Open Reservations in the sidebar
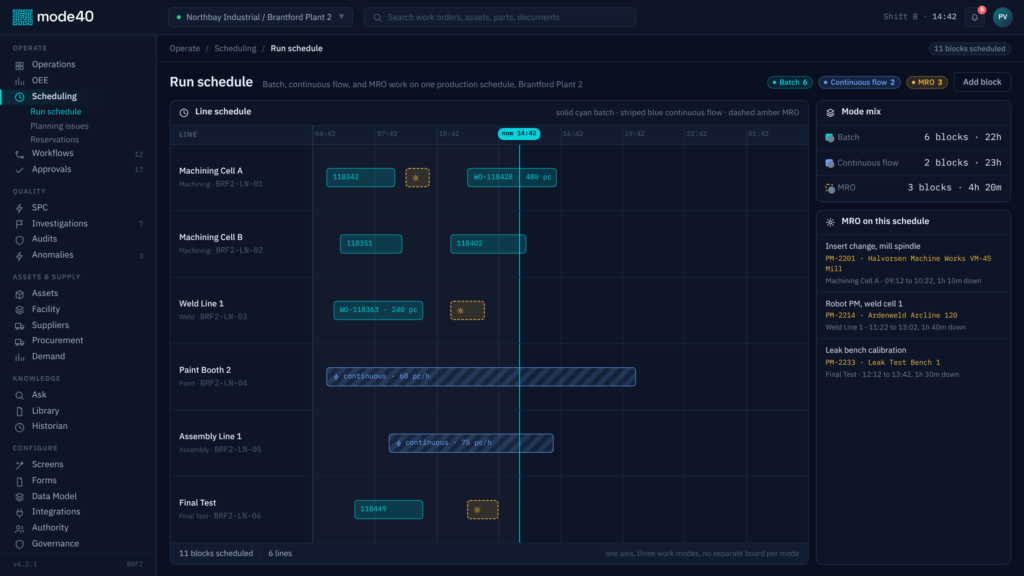 tap(55, 140)
